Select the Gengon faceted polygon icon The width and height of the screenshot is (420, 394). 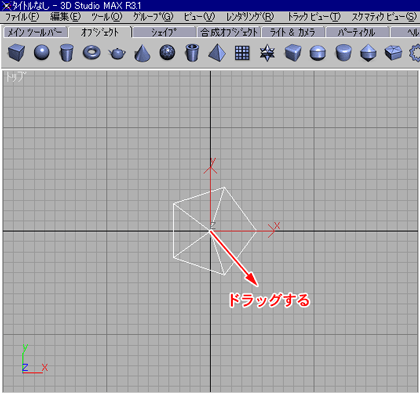pyautogui.click(x=393, y=53)
